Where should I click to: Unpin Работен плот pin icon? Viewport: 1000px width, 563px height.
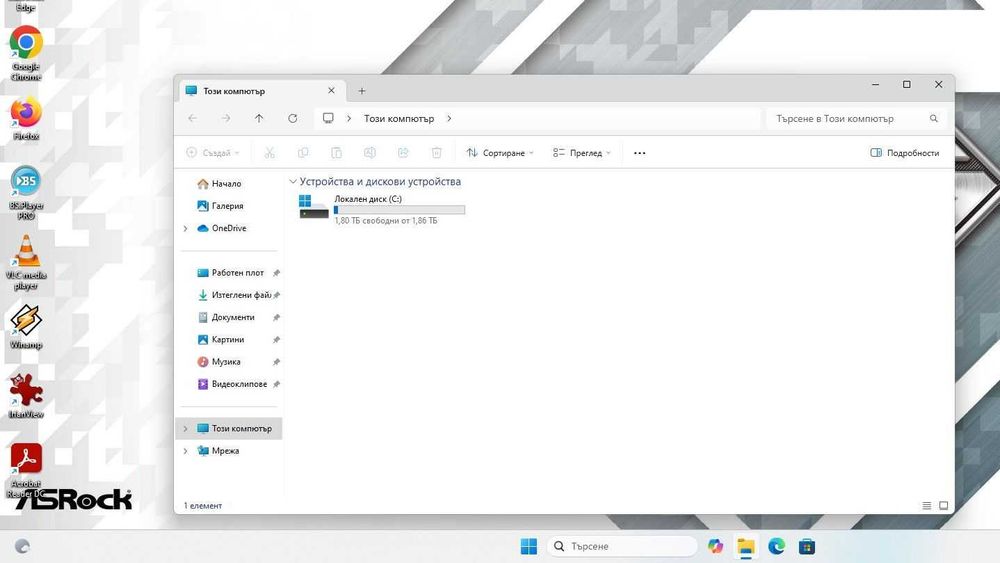pyautogui.click(x=276, y=273)
